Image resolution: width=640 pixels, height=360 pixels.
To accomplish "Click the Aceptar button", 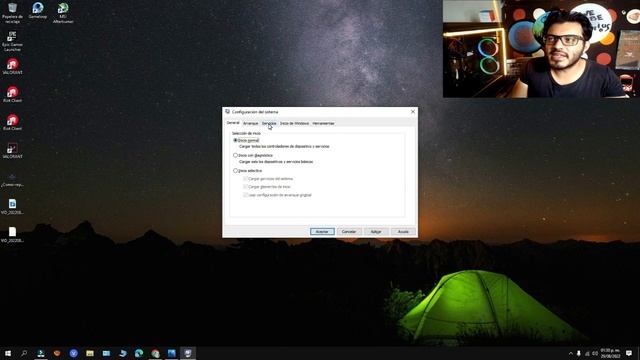I will point(322,231).
